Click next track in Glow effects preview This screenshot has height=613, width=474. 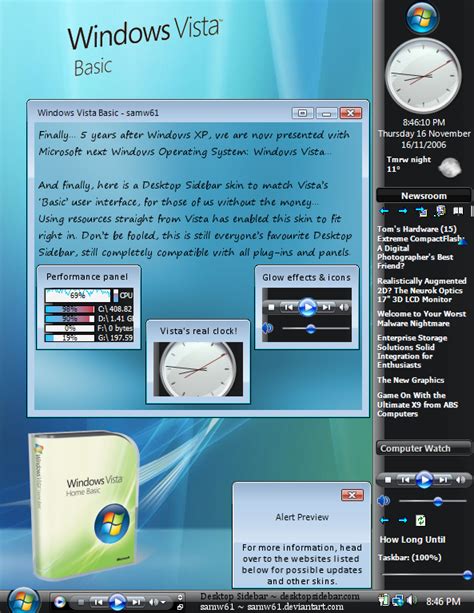(x=326, y=307)
